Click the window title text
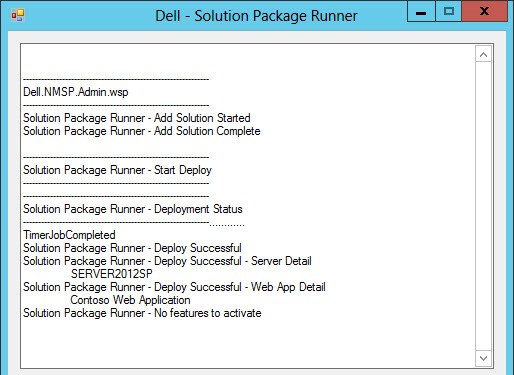The width and height of the screenshot is (514, 375). pyautogui.click(x=256, y=16)
